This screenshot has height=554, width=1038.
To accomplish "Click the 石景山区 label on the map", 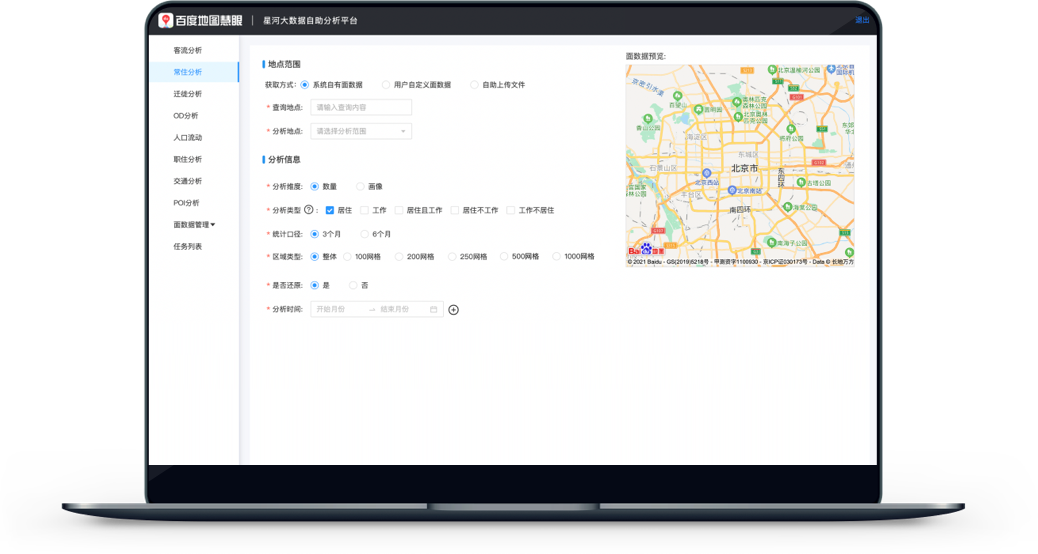I will (x=663, y=168).
